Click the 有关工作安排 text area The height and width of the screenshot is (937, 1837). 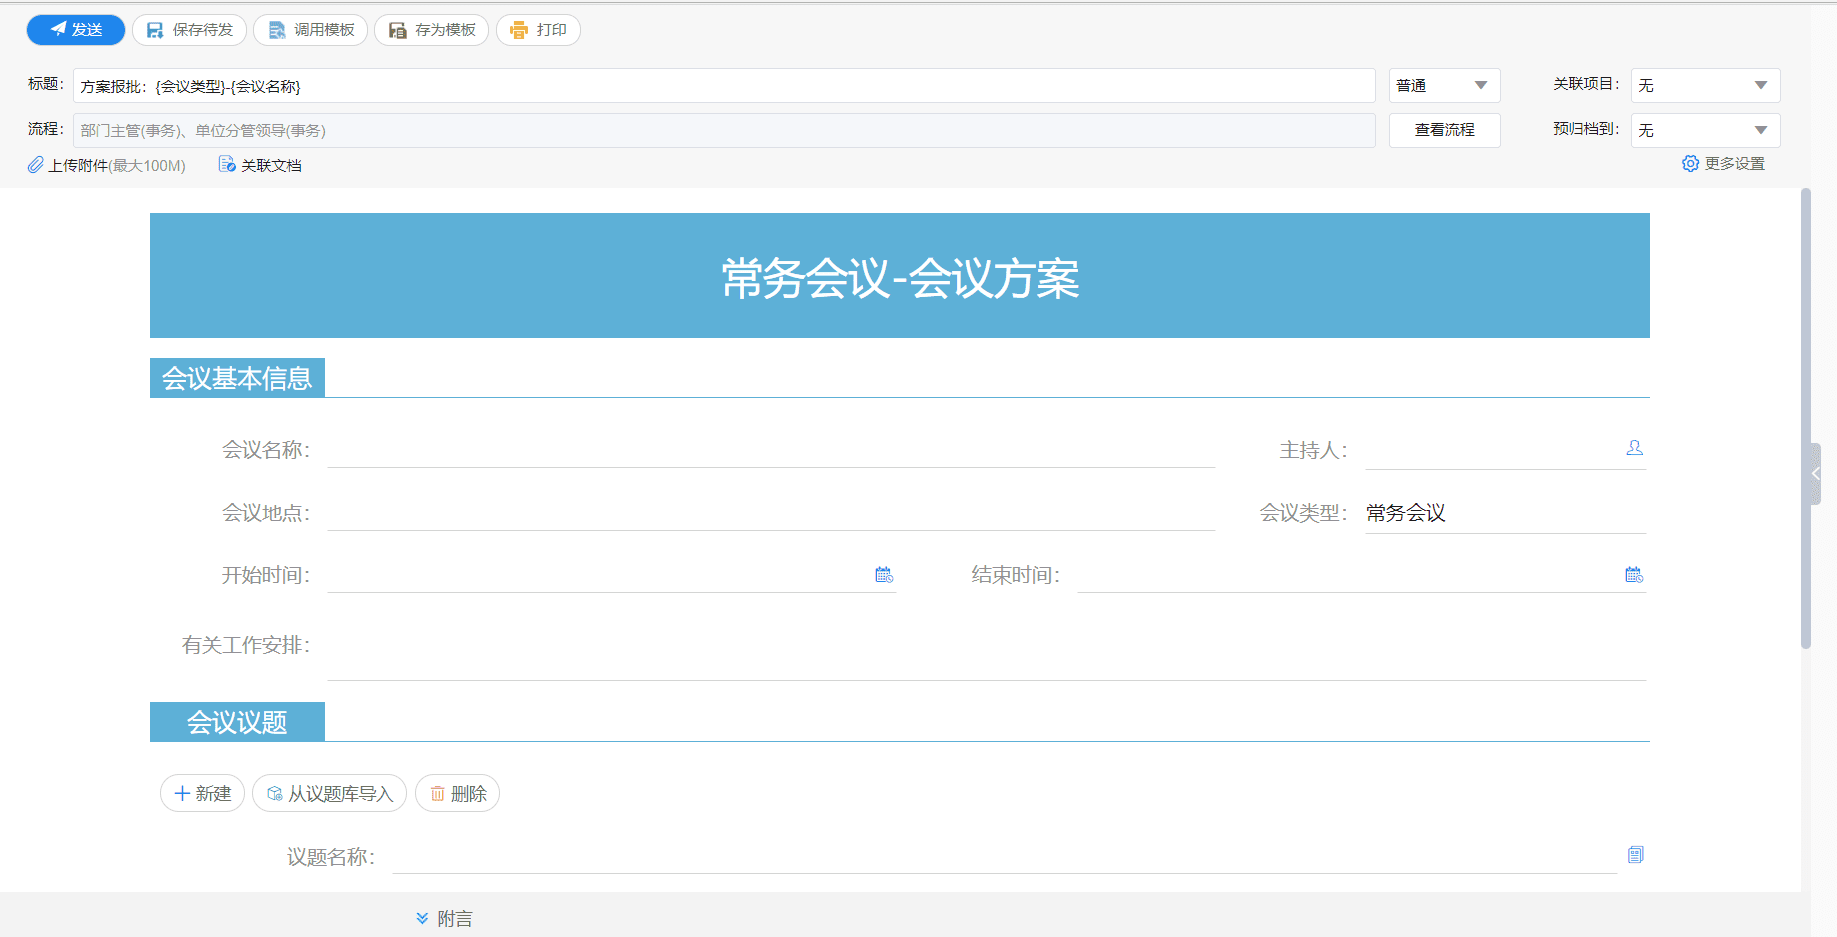point(986,646)
